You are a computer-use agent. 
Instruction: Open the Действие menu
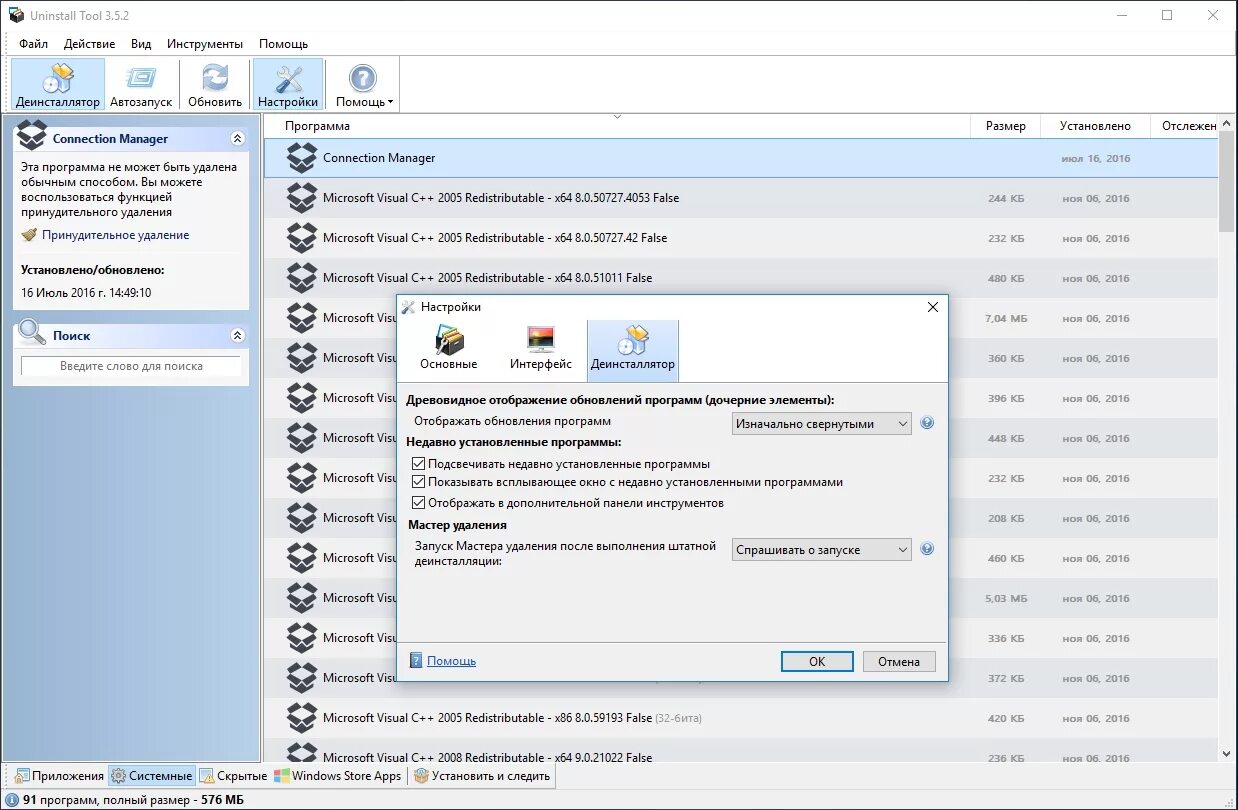(89, 44)
